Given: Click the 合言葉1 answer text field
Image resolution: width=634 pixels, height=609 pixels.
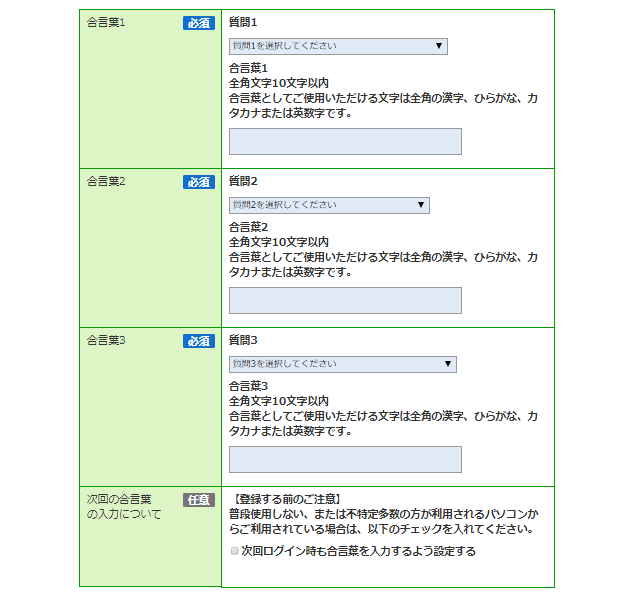Looking at the screenshot, I should [345, 141].
